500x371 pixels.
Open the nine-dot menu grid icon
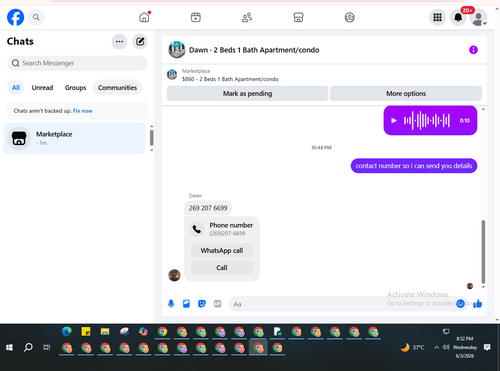pos(437,17)
